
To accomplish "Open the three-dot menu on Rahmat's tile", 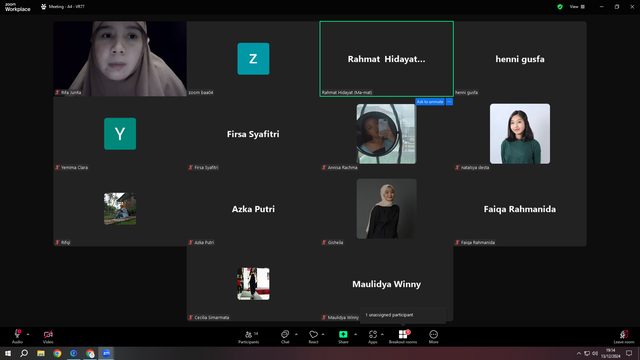I will coord(449,102).
